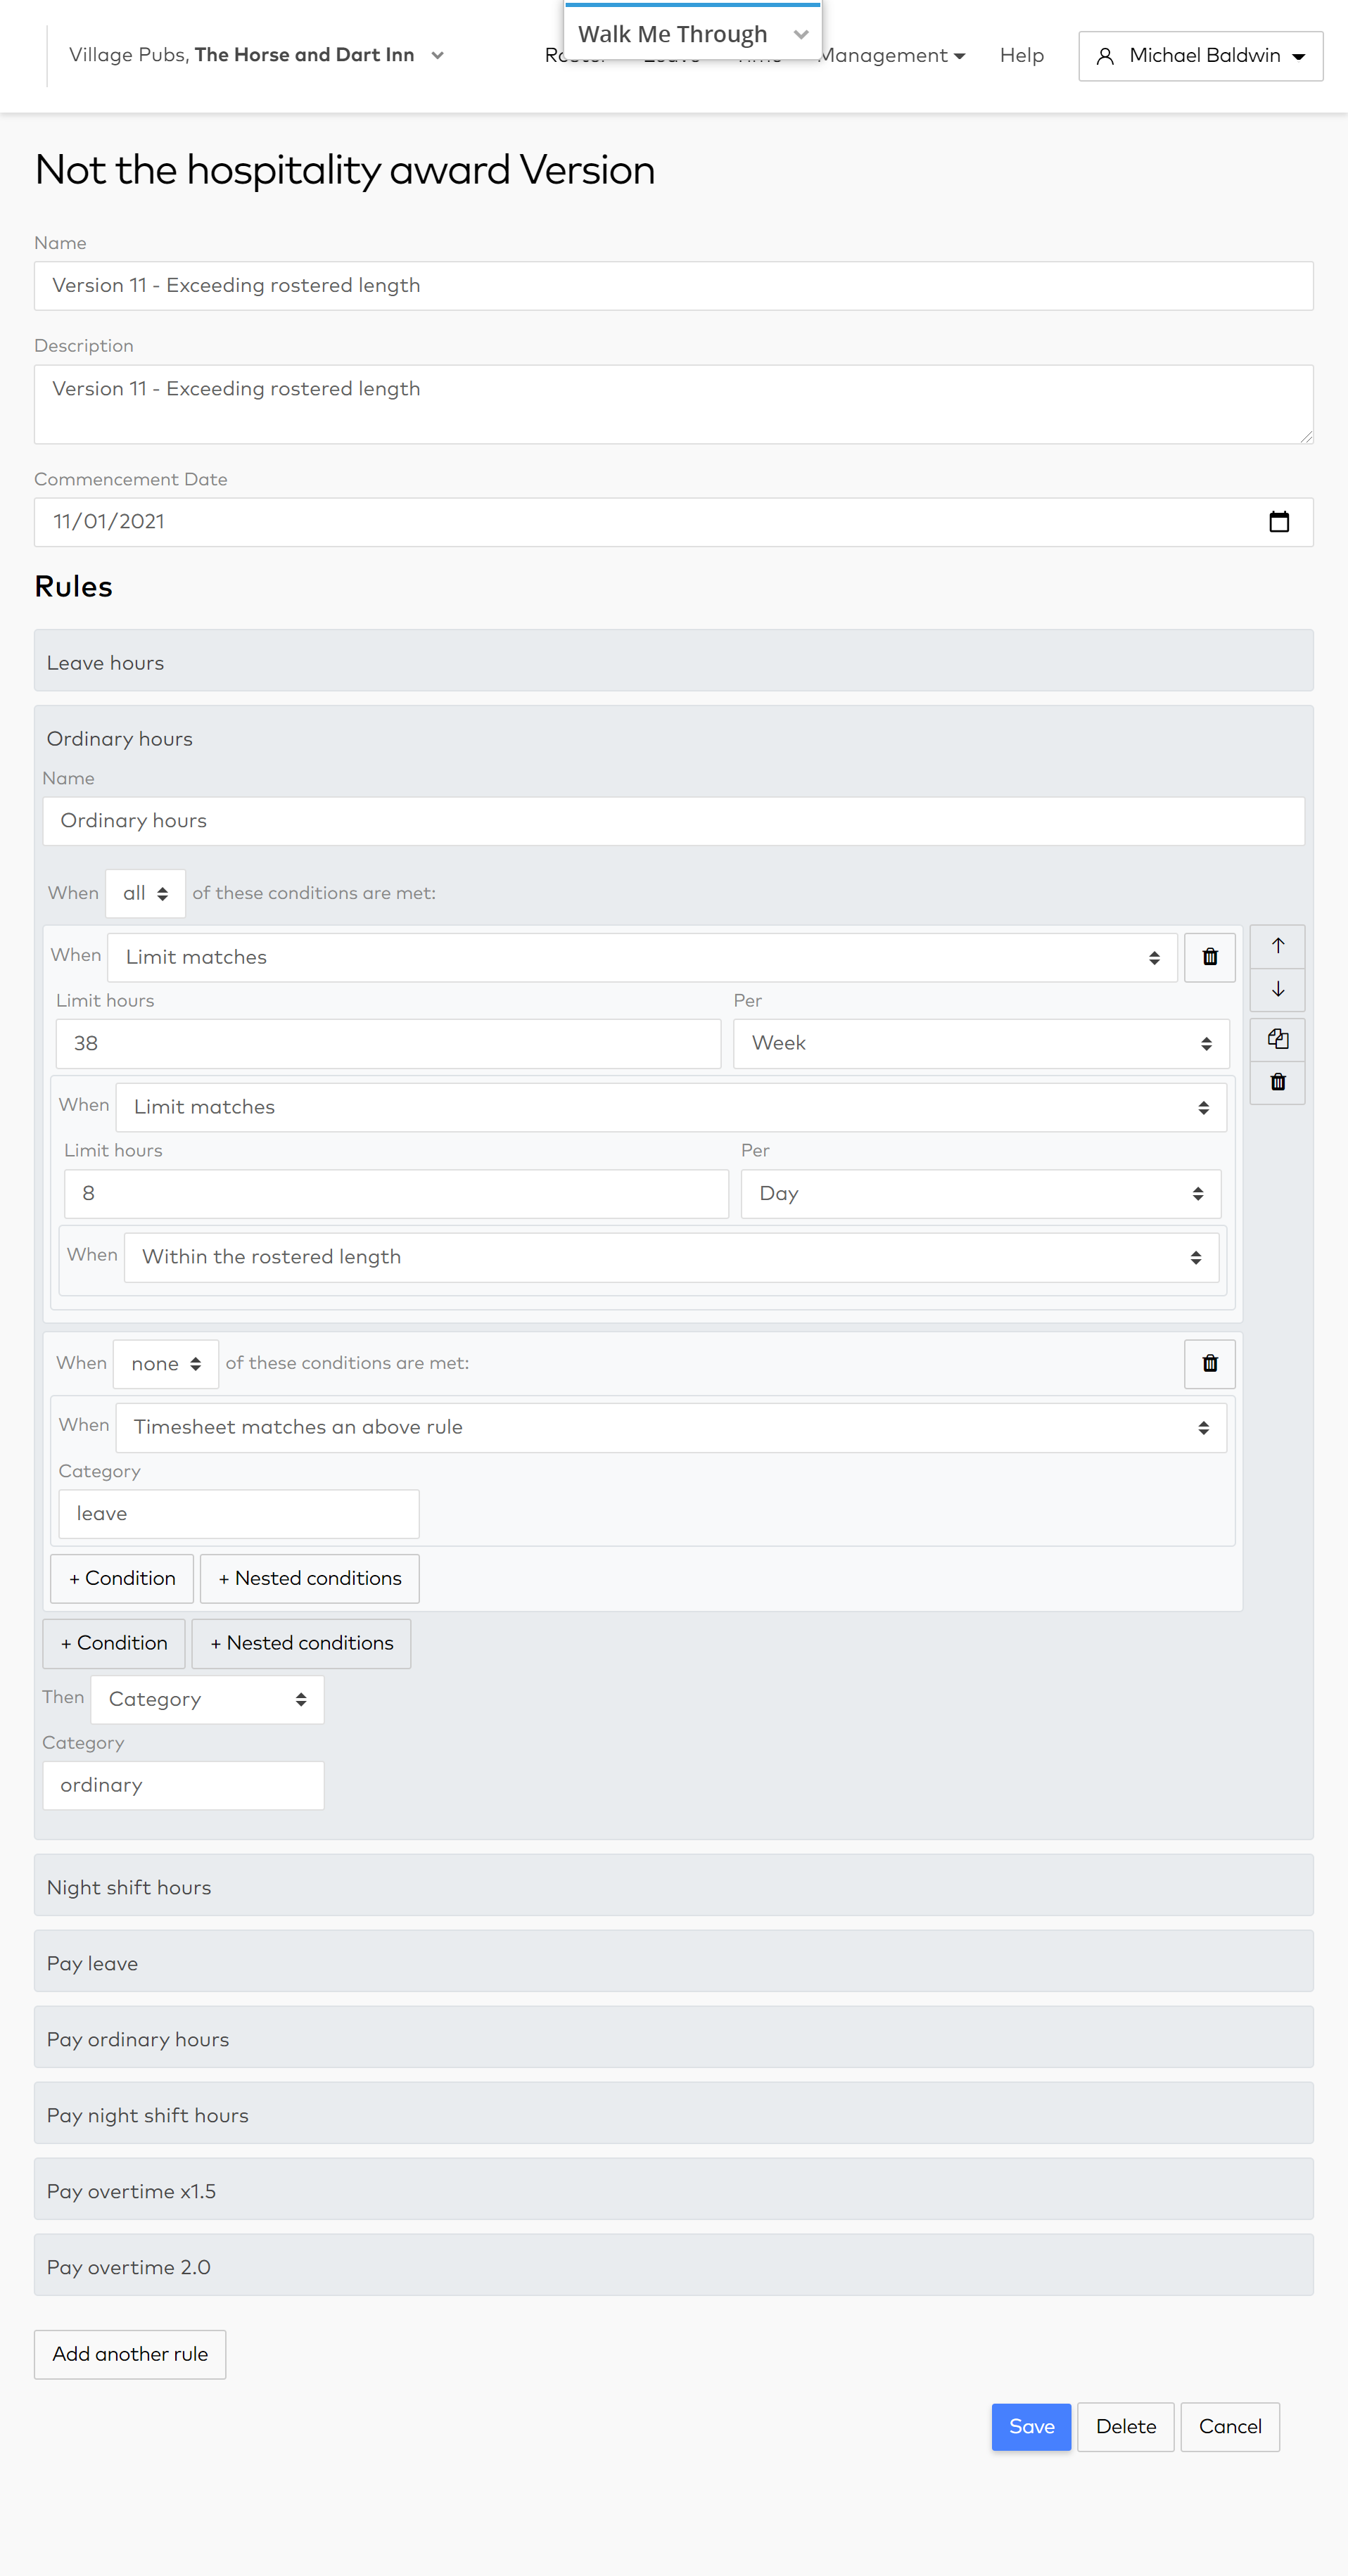Click the Delete button
Image resolution: width=1348 pixels, height=2576 pixels.
pos(1125,2427)
